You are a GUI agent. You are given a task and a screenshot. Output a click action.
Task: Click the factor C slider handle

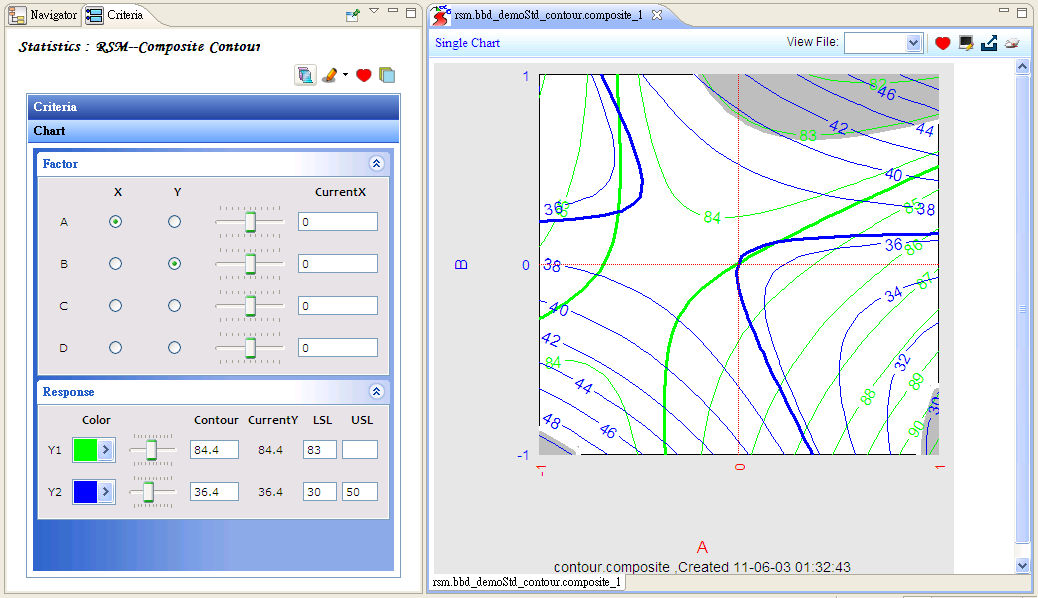pyautogui.click(x=250, y=306)
